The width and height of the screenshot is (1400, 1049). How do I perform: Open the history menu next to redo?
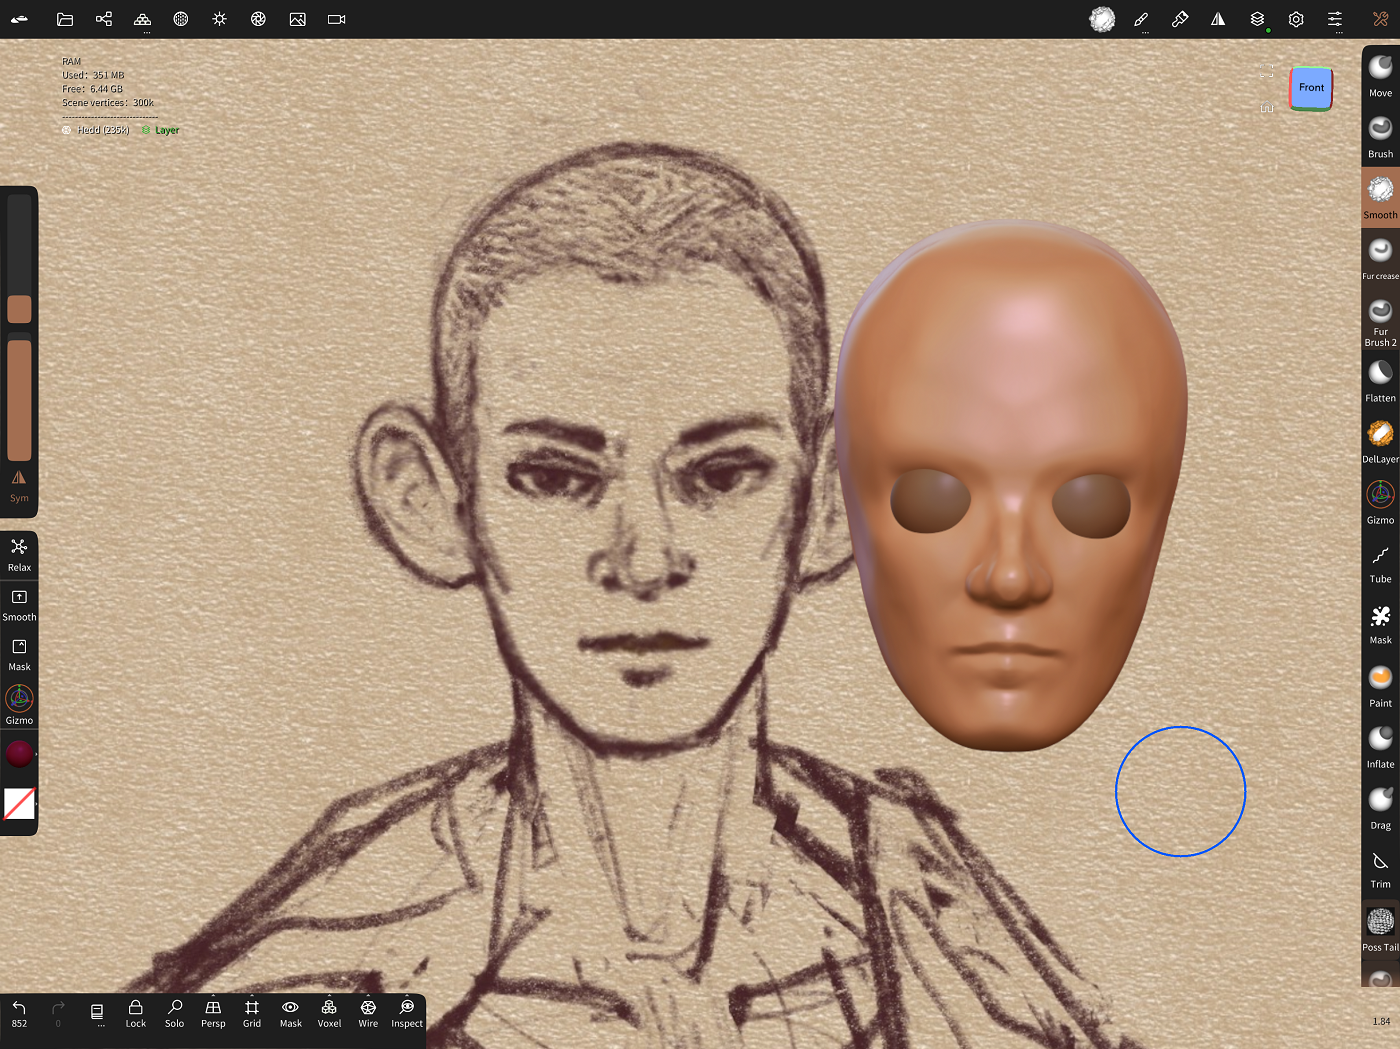[97, 1014]
